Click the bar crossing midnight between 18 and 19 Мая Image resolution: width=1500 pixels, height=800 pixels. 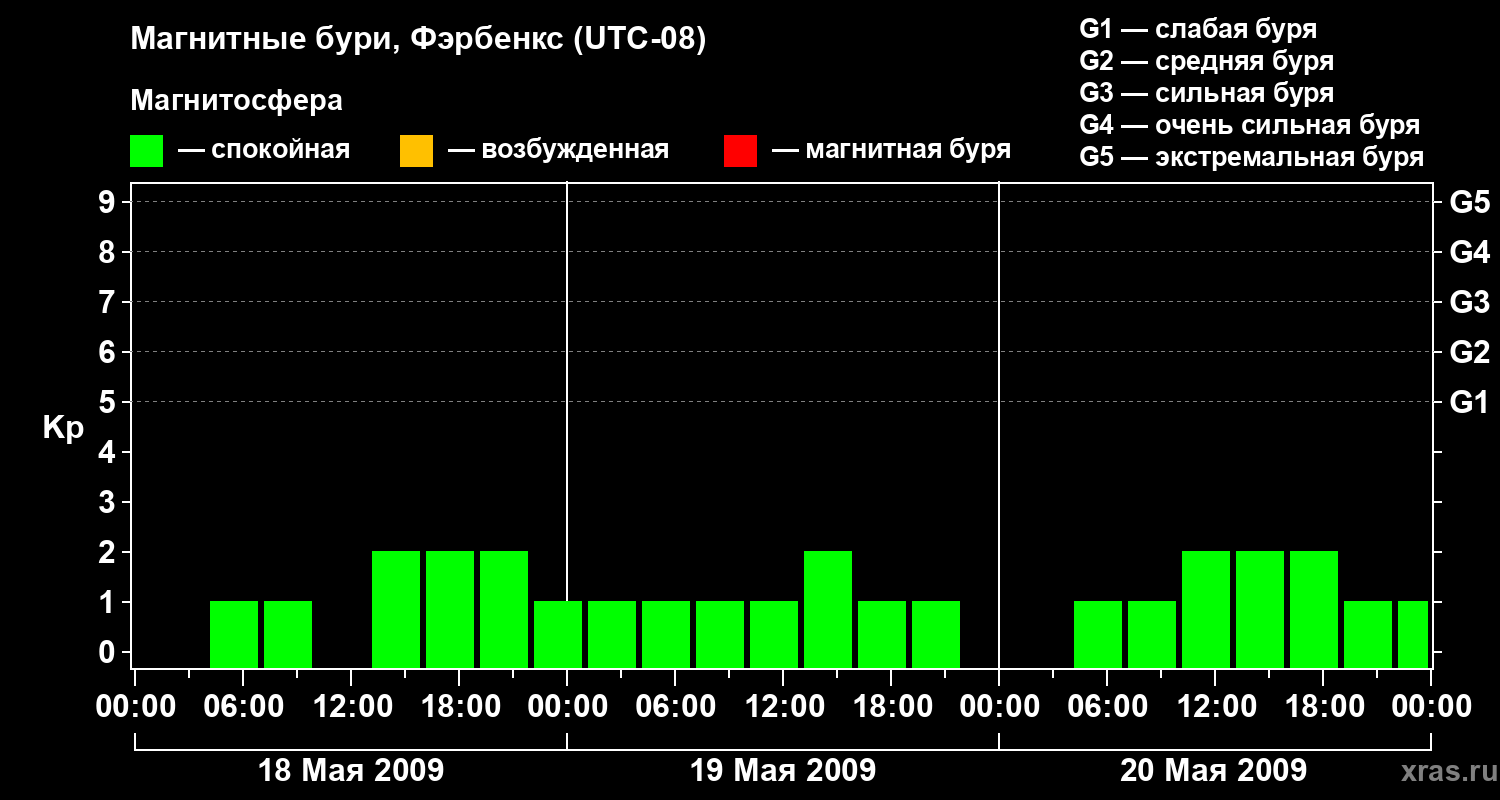point(558,634)
